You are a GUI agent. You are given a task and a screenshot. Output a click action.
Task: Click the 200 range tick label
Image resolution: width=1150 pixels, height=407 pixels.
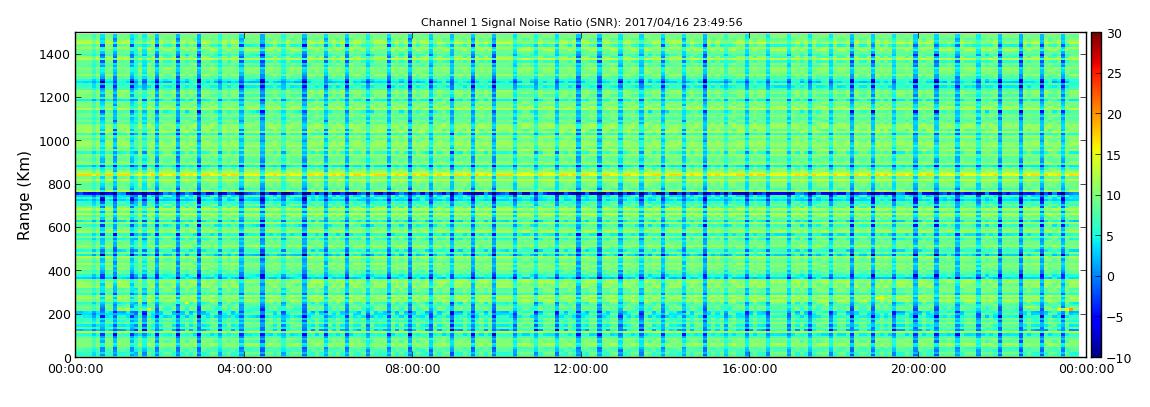(x=59, y=314)
